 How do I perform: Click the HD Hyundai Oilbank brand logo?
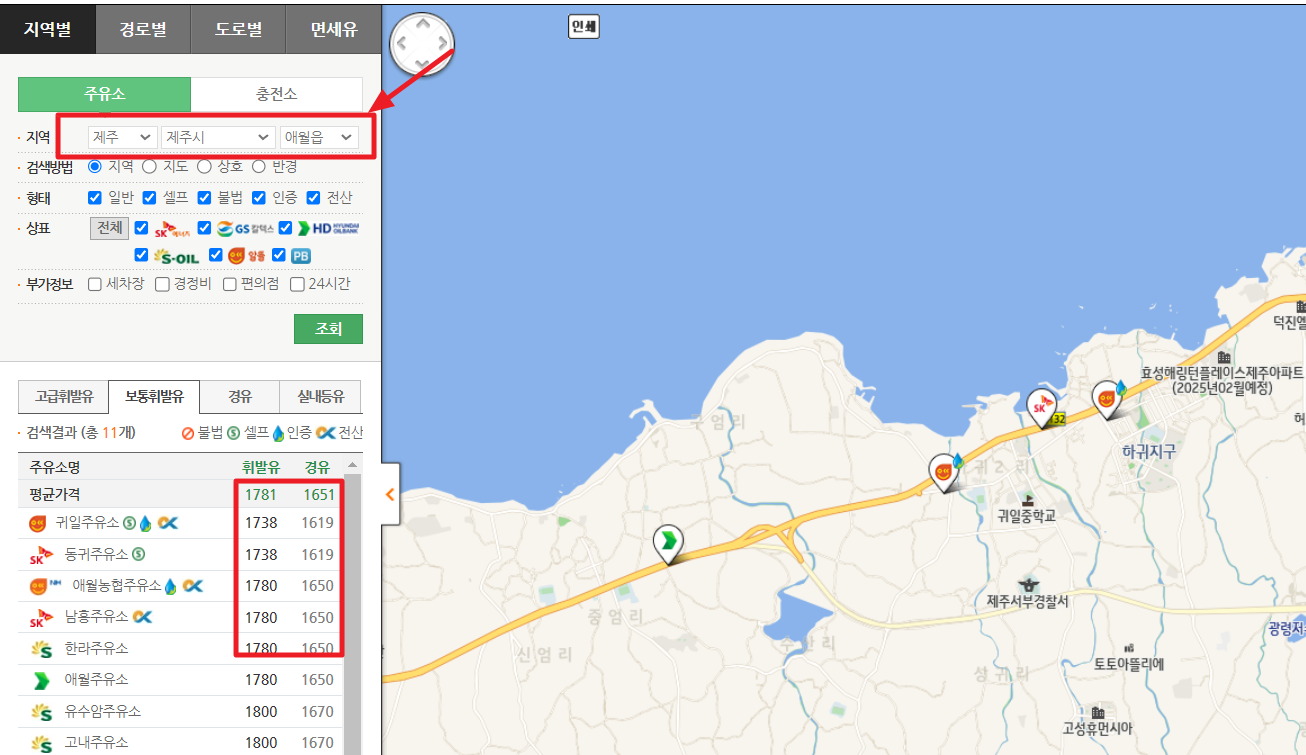(328, 228)
